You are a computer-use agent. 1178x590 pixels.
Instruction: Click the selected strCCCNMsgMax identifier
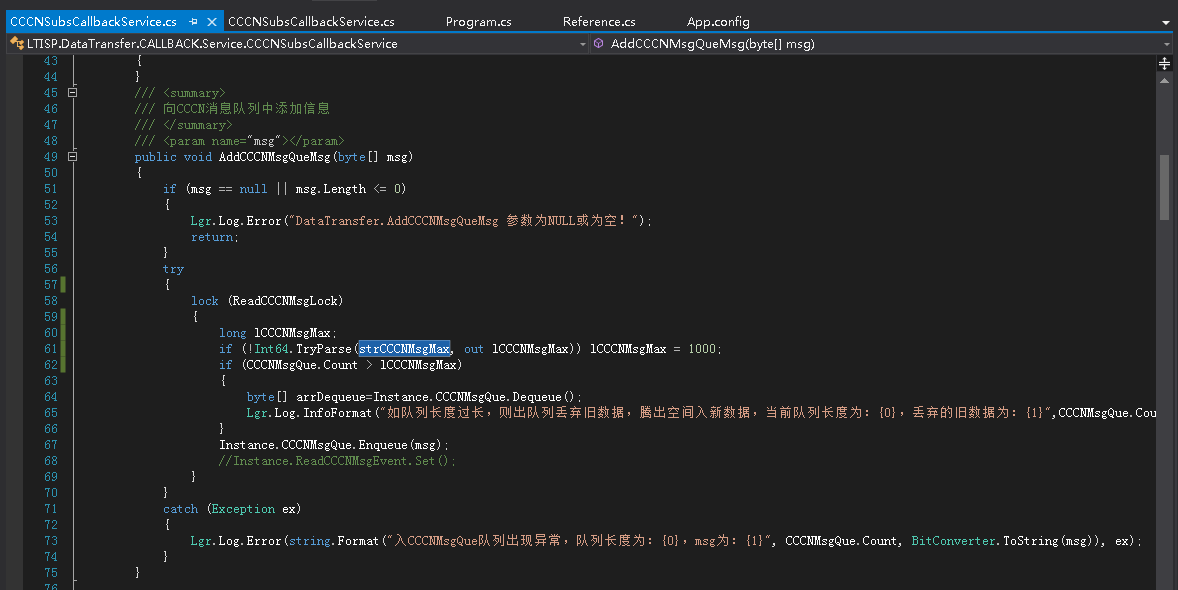[404, 349]
